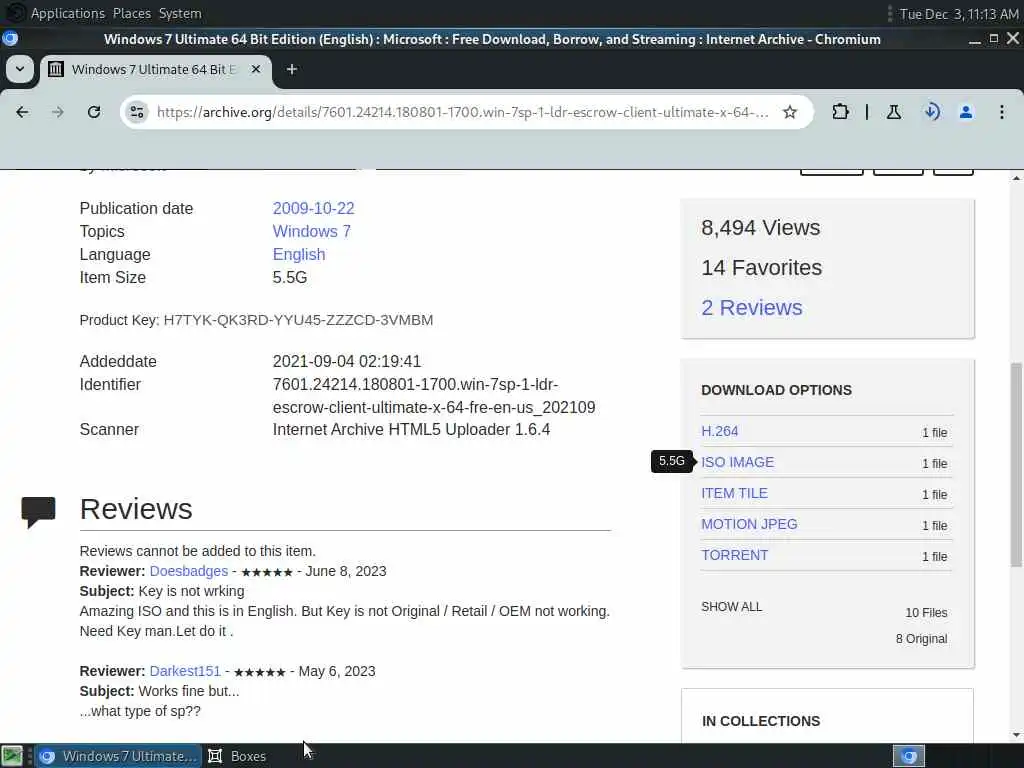Download the H.264 file

(x=720, y=431)
